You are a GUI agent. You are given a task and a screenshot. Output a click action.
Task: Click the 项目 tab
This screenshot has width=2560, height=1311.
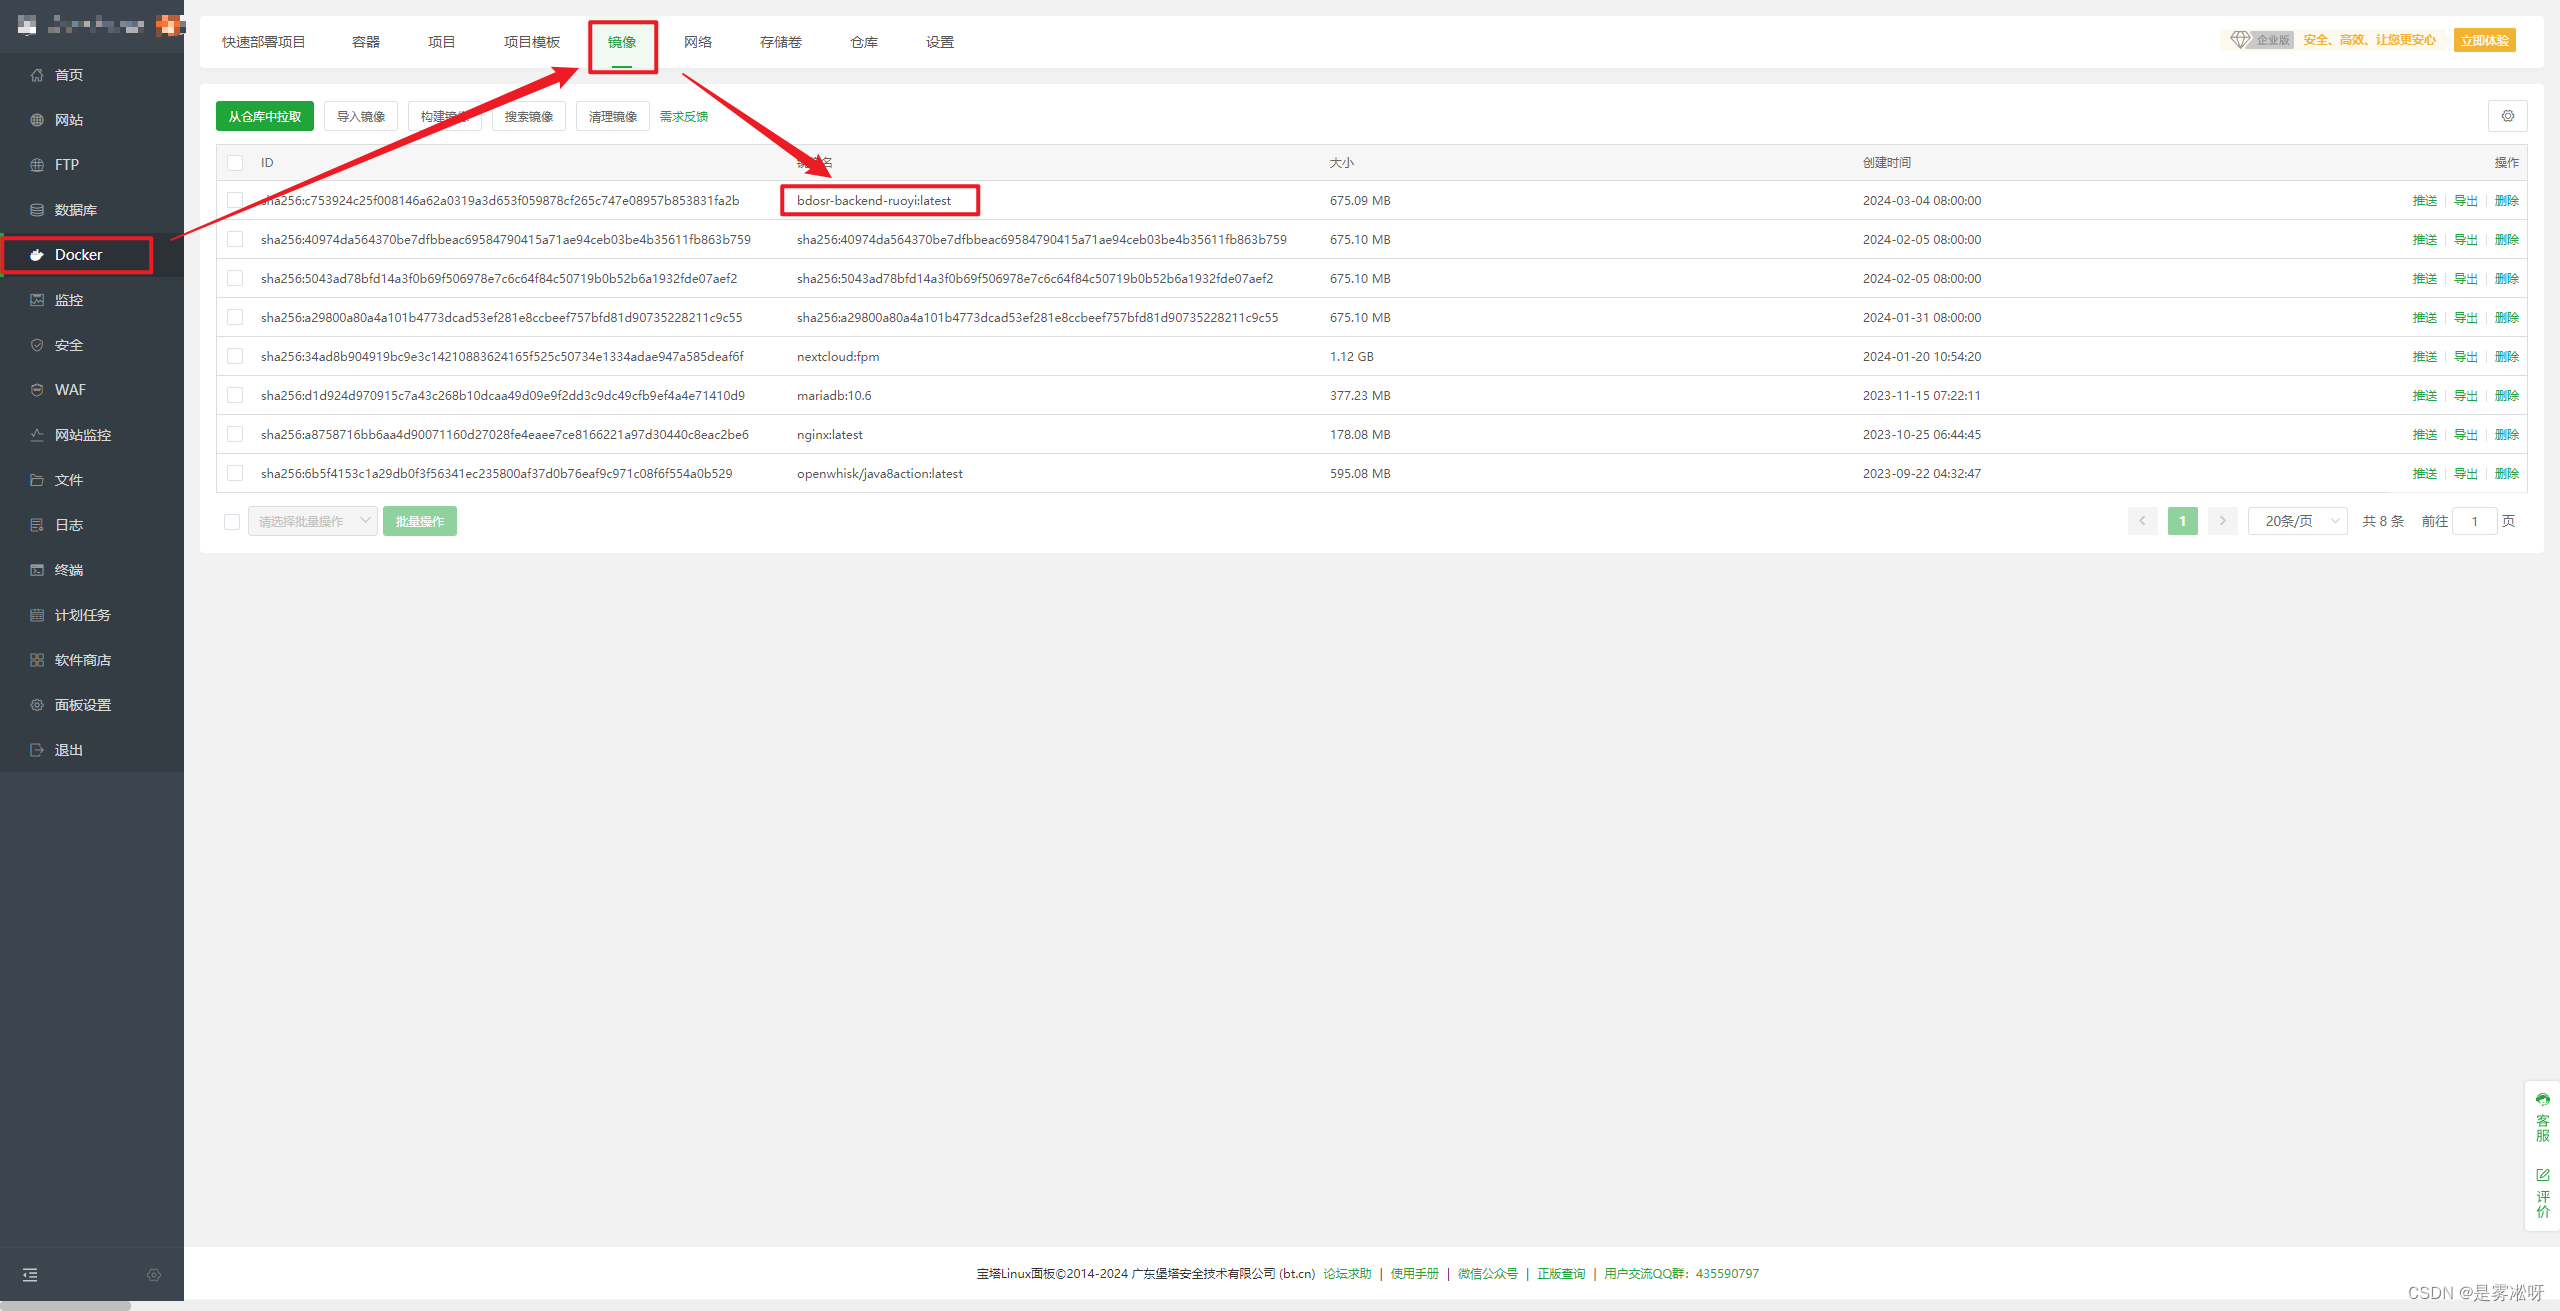pos(442,42)
